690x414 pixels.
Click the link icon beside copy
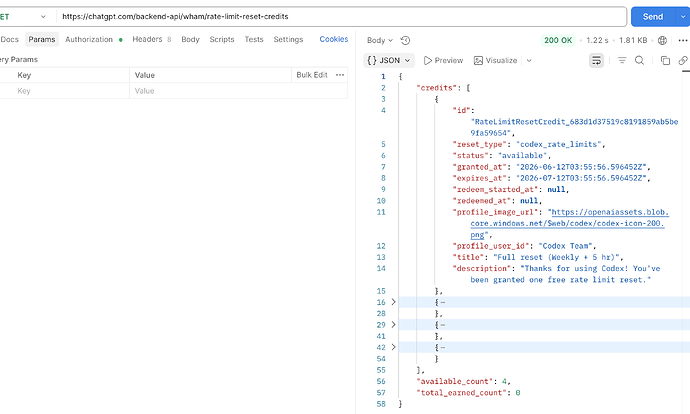click(x=683, y=60)
